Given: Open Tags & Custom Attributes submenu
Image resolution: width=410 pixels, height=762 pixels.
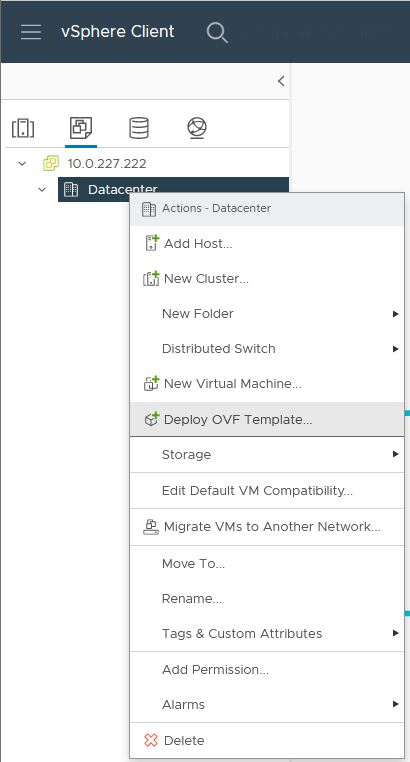Looking at the screenshot, I should pyautogui.click(x=267, y=634).
